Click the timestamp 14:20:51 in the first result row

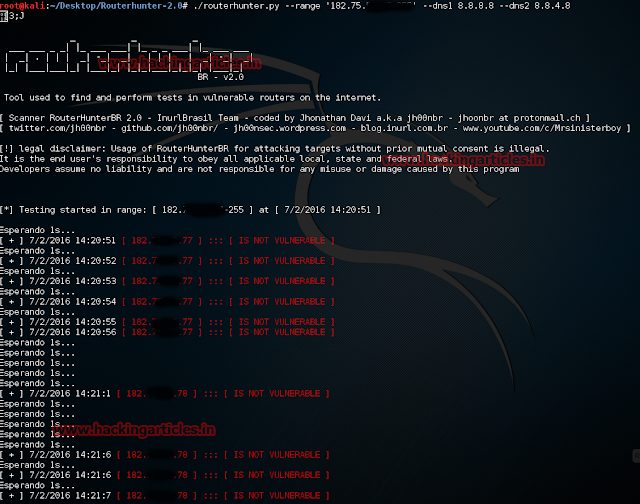[96, 240]
